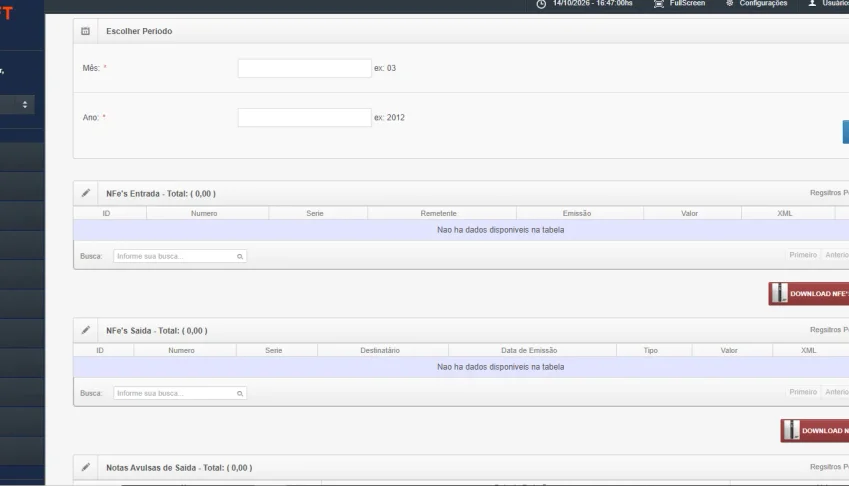Image resolution: width=849 pixels, height=486 pixels.
Task: Click the pencil icon of NFe's Saída
Action: coord(86,330)
